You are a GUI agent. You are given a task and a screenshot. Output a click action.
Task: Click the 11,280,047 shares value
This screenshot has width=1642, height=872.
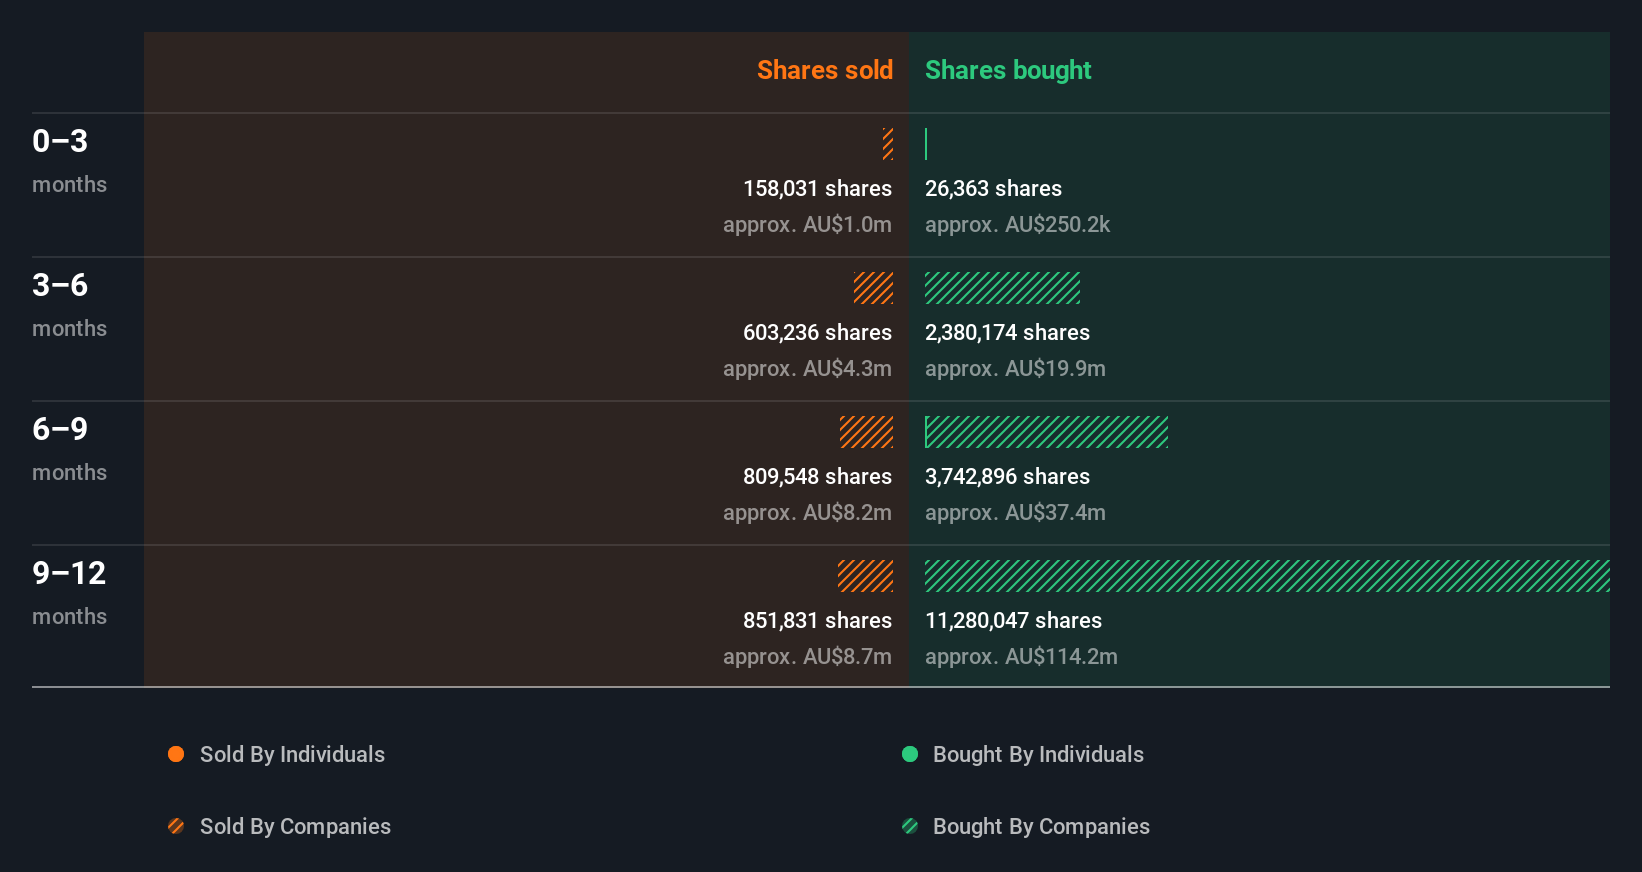point(1013,620)
